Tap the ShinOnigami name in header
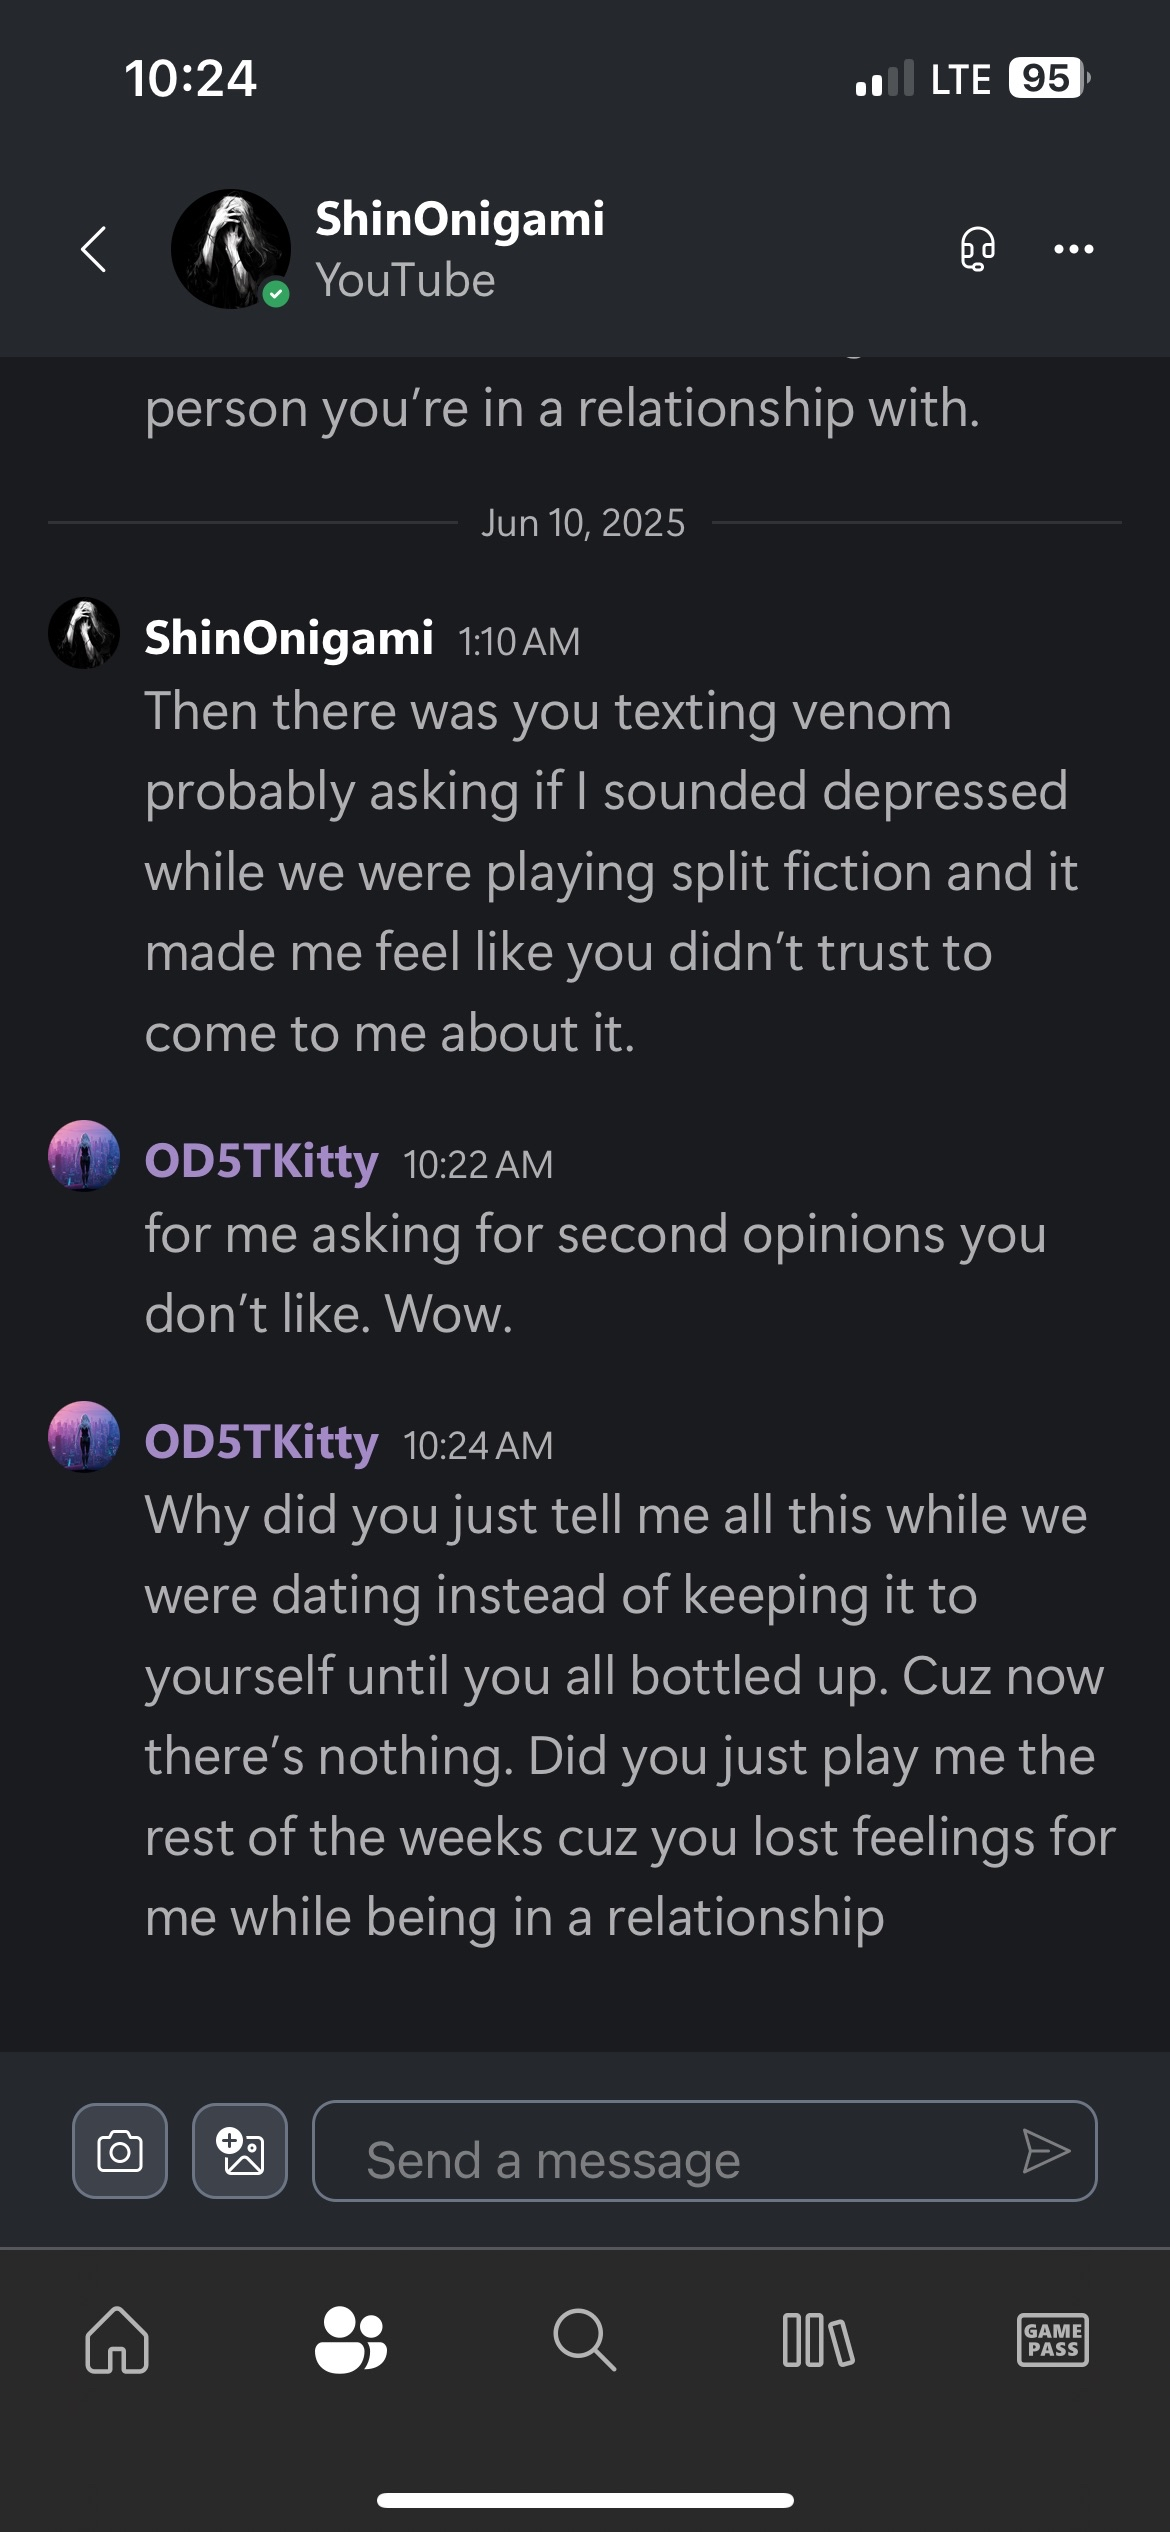 coord(459,219)
